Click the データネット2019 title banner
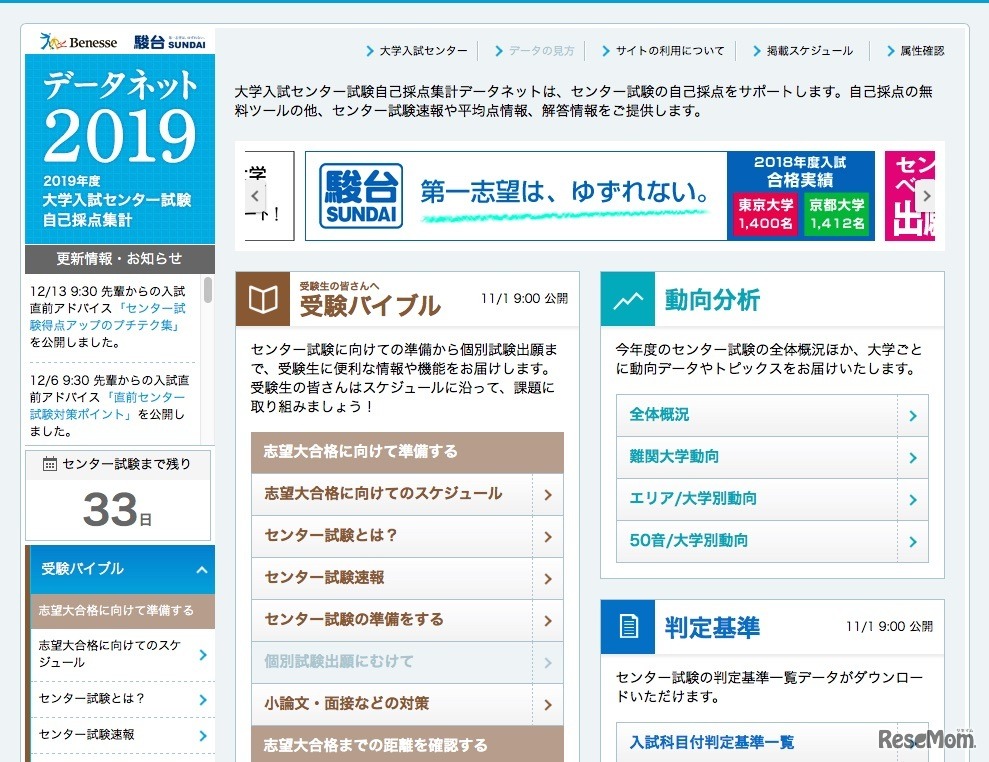 click(x=120, y=149)
